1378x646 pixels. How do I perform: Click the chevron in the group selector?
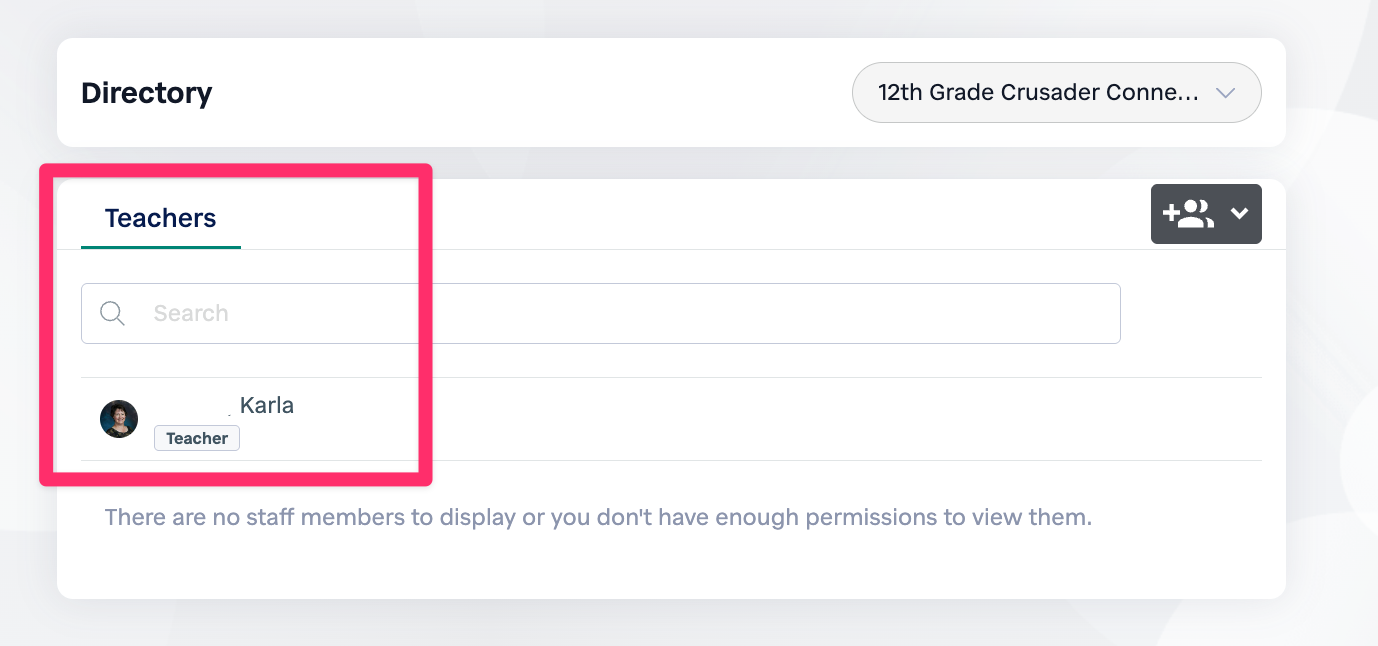click(1225, 93)
